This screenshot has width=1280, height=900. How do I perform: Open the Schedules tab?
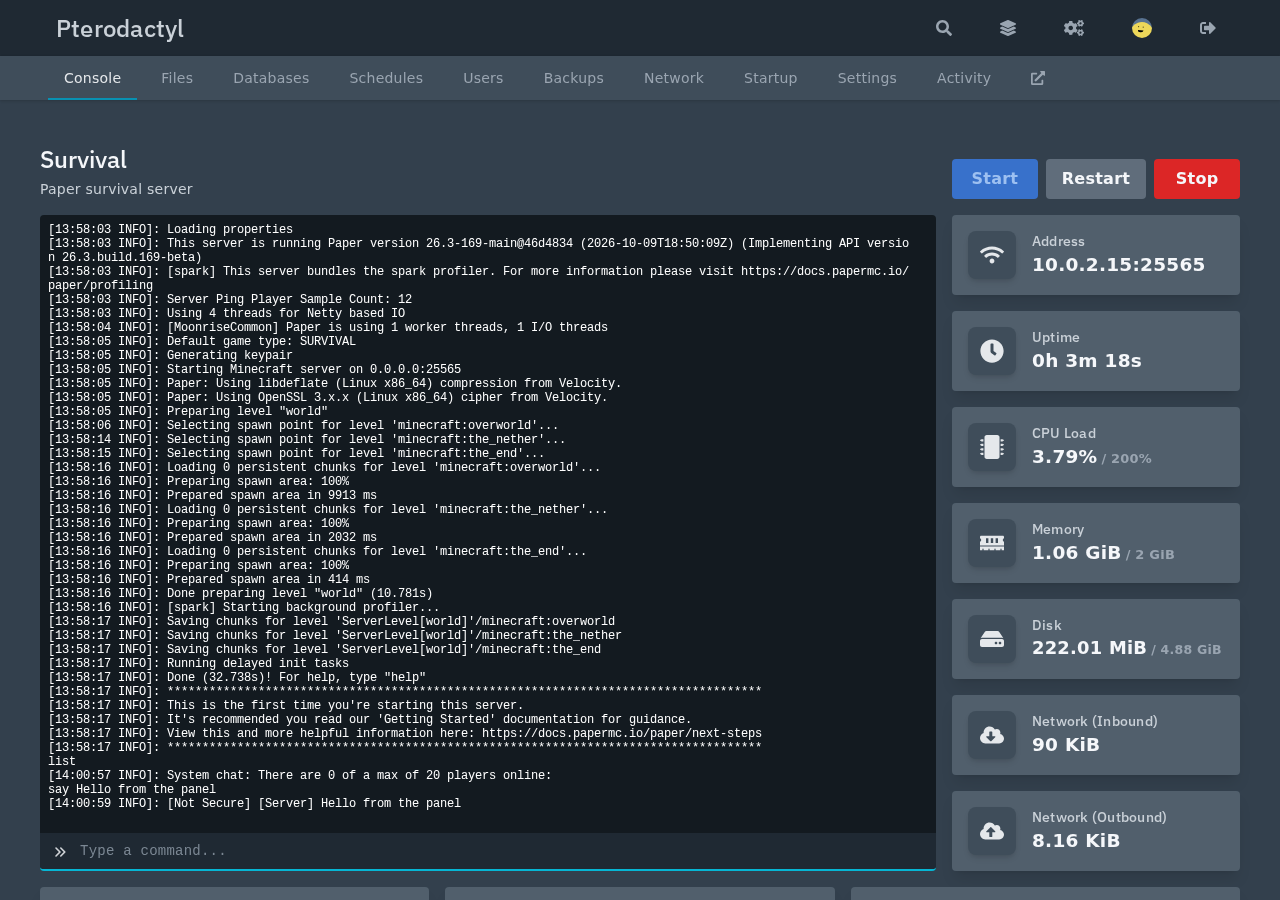coord(386,78)
